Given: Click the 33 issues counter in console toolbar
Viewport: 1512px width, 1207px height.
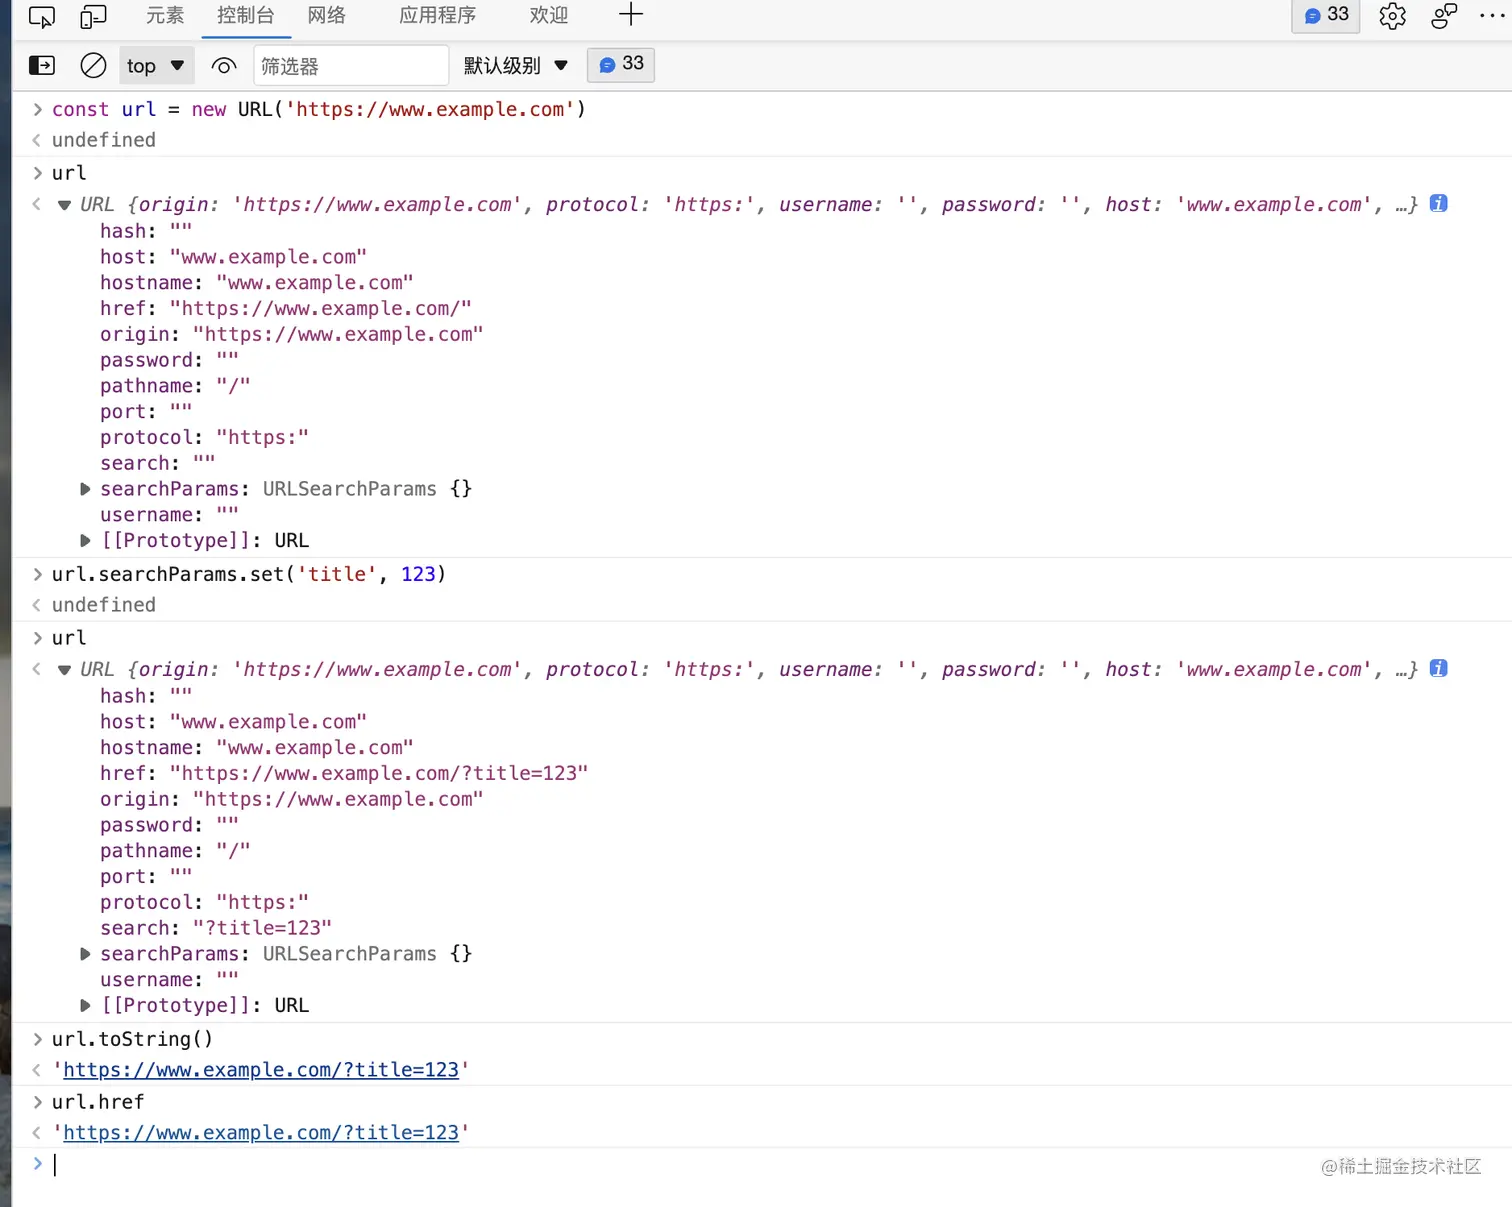Looking at the screenshot, I should (621, 65).
